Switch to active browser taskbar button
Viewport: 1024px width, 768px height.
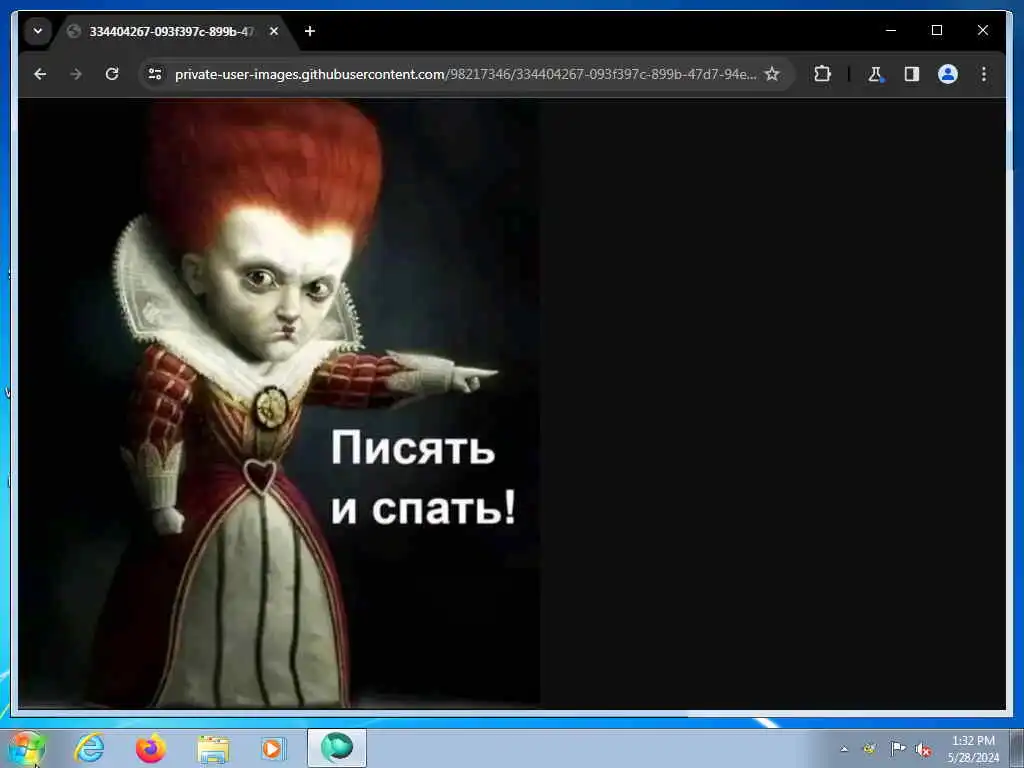pos(336,748)
